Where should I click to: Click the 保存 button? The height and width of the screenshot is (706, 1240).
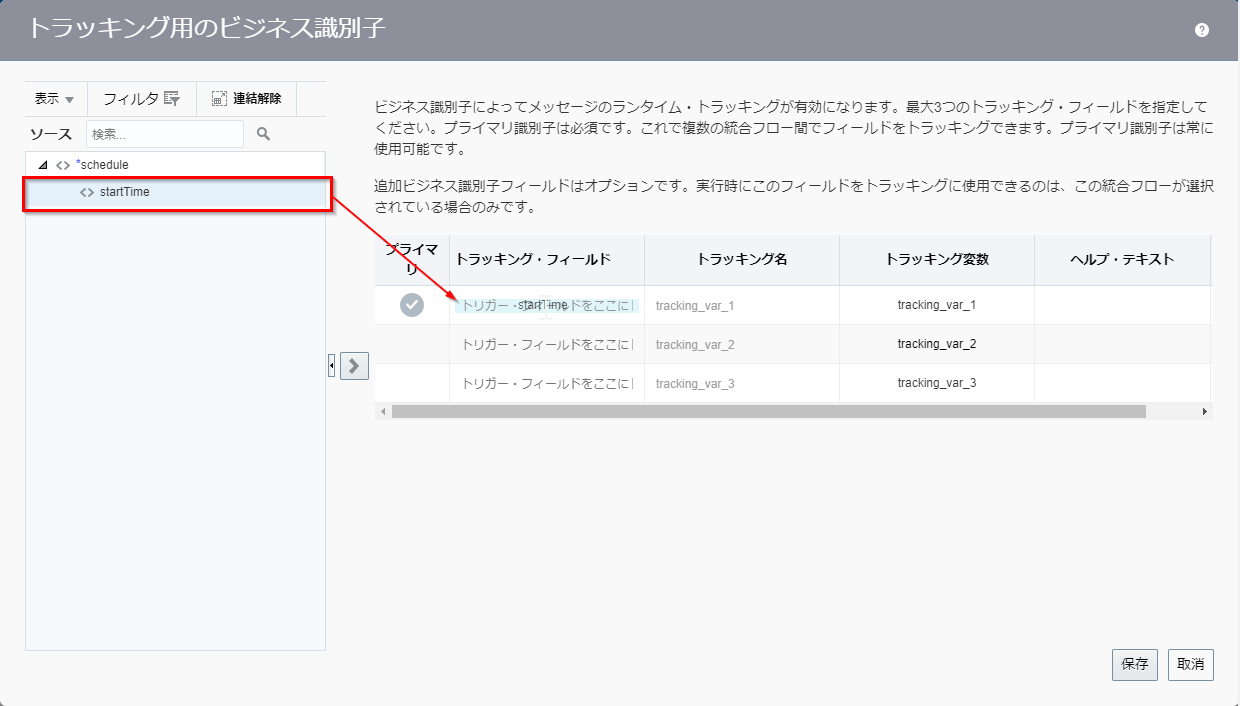[x=1134, y=665]
